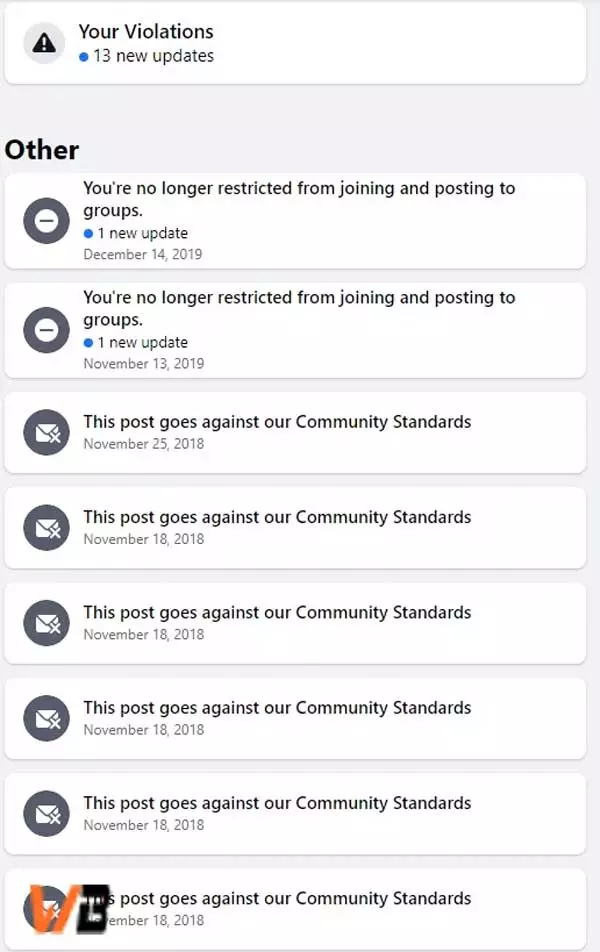Open the November 13, 2019 group restriction notice
The height and width of the screenshot is (952, 600).
pyautogui.click(x=295, y=330)
